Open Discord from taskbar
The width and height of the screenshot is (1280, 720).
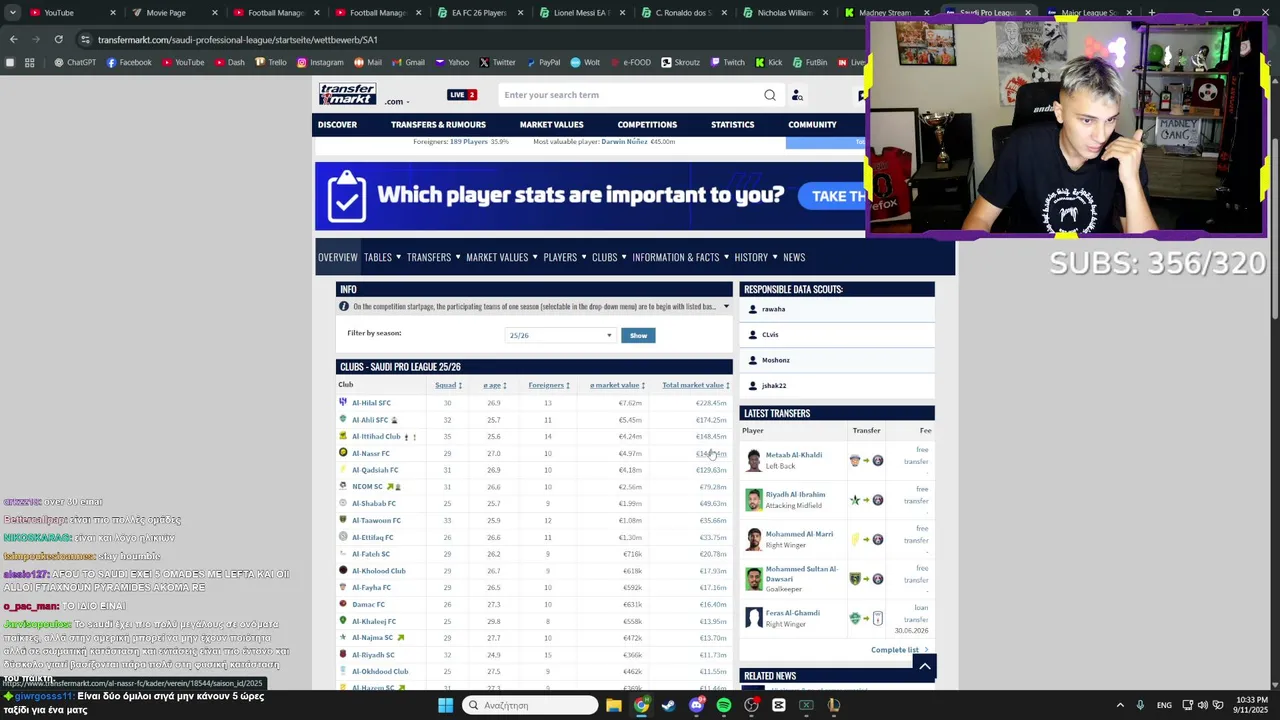tap(696, 705)
